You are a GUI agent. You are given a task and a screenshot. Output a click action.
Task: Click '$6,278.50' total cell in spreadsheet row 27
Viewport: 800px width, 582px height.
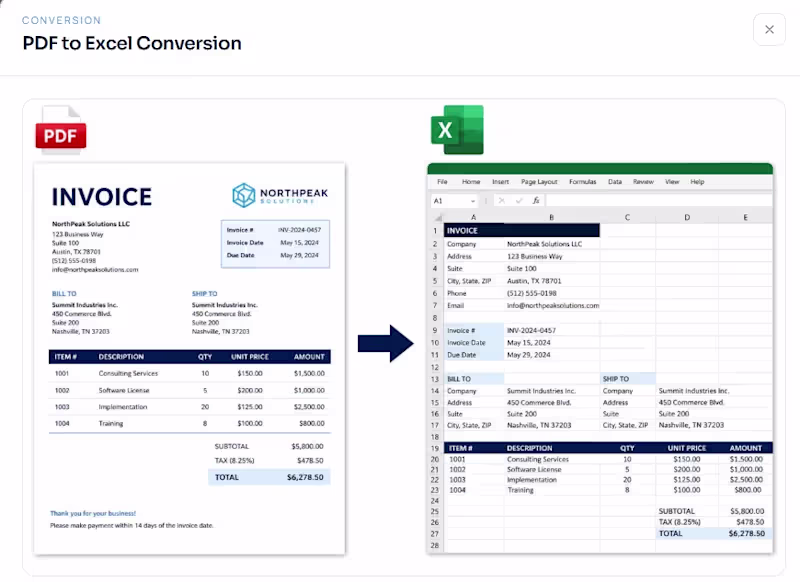(745, 534)
